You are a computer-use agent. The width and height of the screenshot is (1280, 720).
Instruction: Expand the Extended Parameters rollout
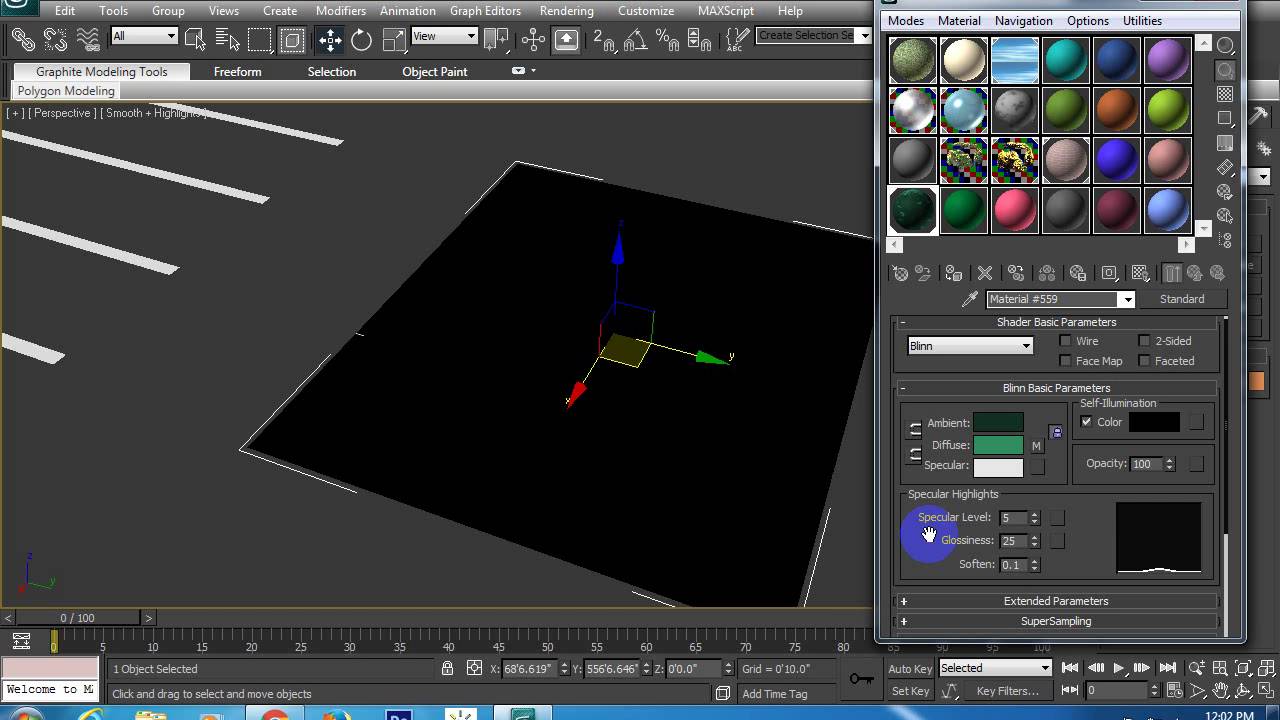coord(1056,601)
